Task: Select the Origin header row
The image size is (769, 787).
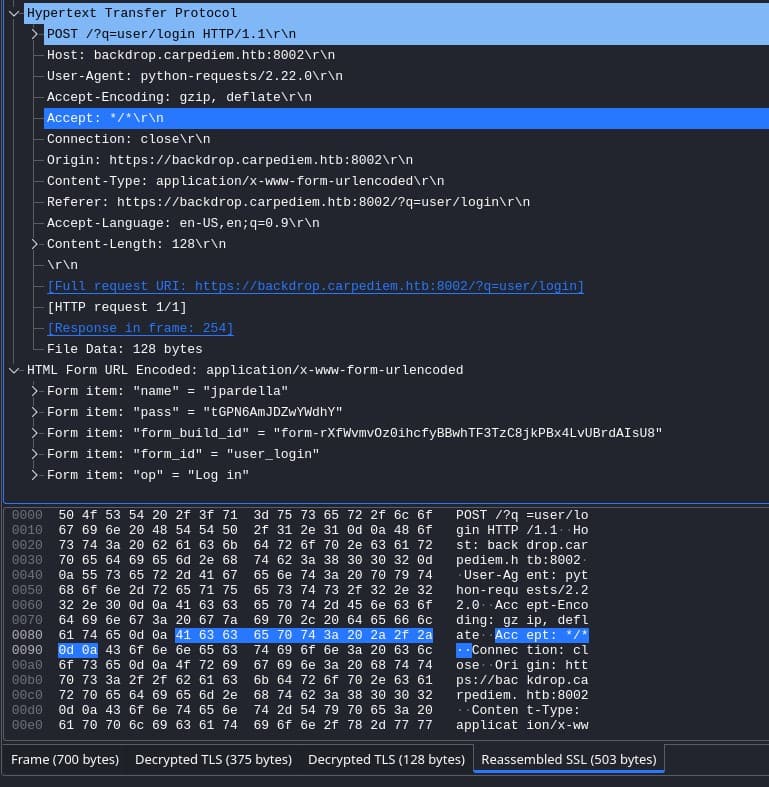Action: tap(407, 160)
